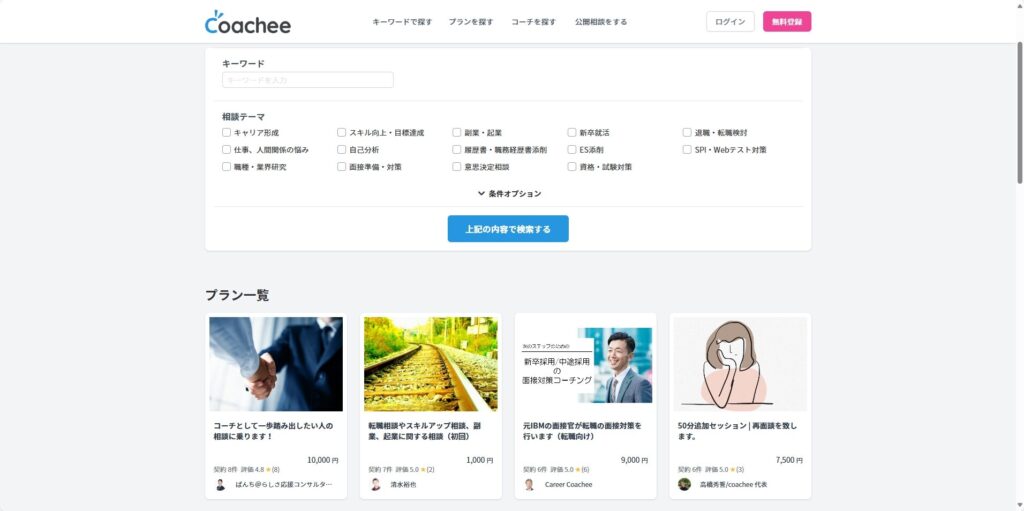Select the 職種・業界研究 checkbox
The width and height of the screenshot is (1024, 511).
[227, 167]
